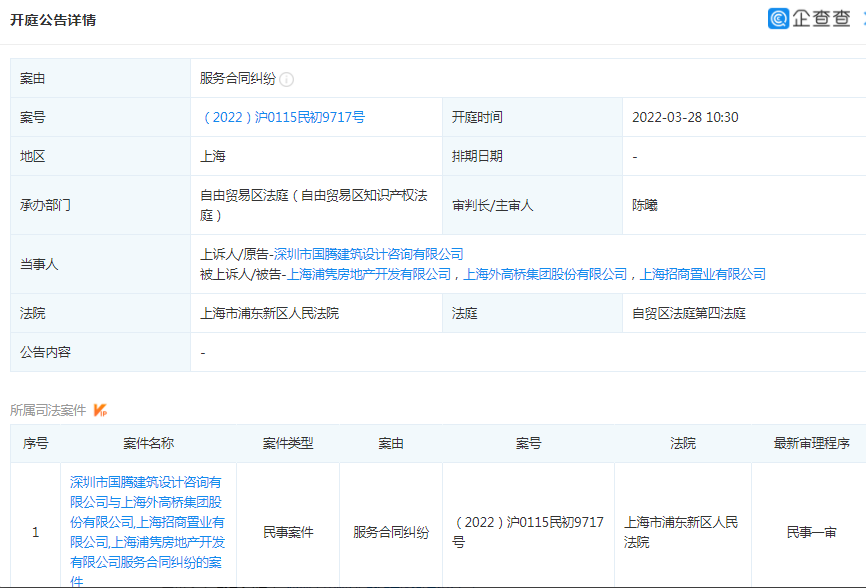Select the 案由 value 服务合同纠纷 at top
Screen dimensions: 866x588
click(x=237, y=78)
